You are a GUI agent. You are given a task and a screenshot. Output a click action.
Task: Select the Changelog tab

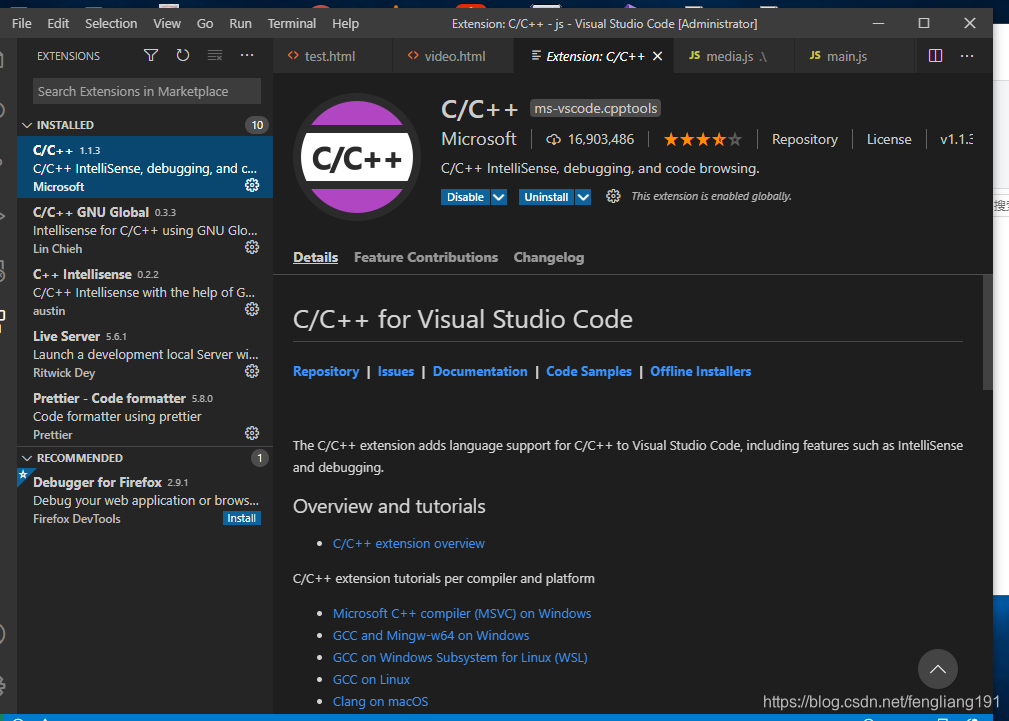[x=549, y=258]
